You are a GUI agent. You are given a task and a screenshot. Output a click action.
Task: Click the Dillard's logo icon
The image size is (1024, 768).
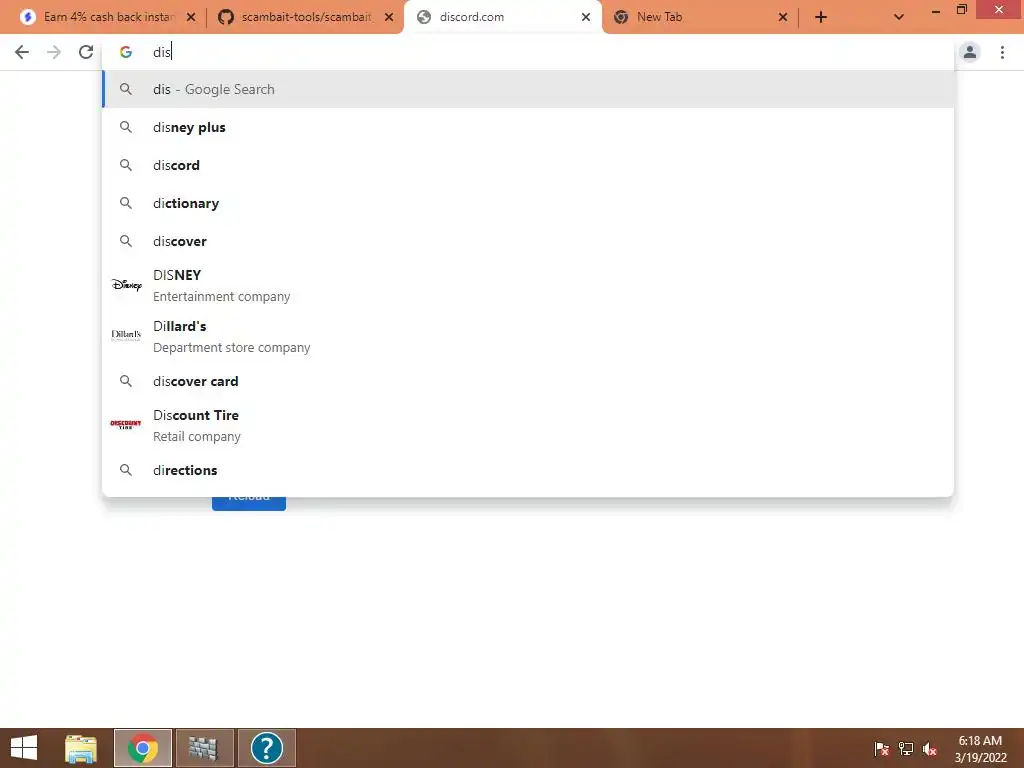tap(126, 335)
